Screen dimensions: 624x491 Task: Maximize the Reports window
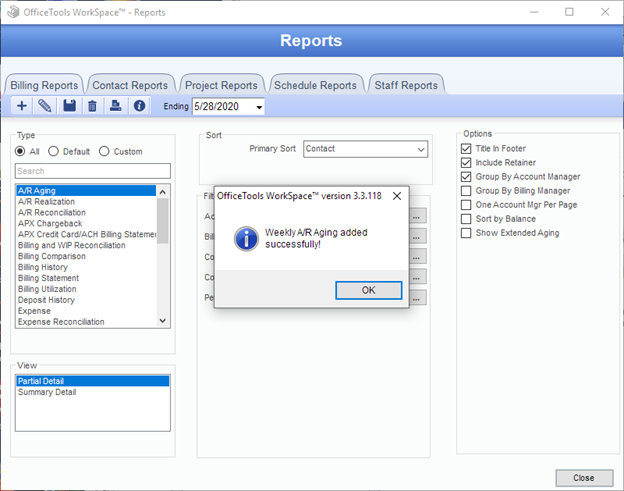click(x=569, y=12)
